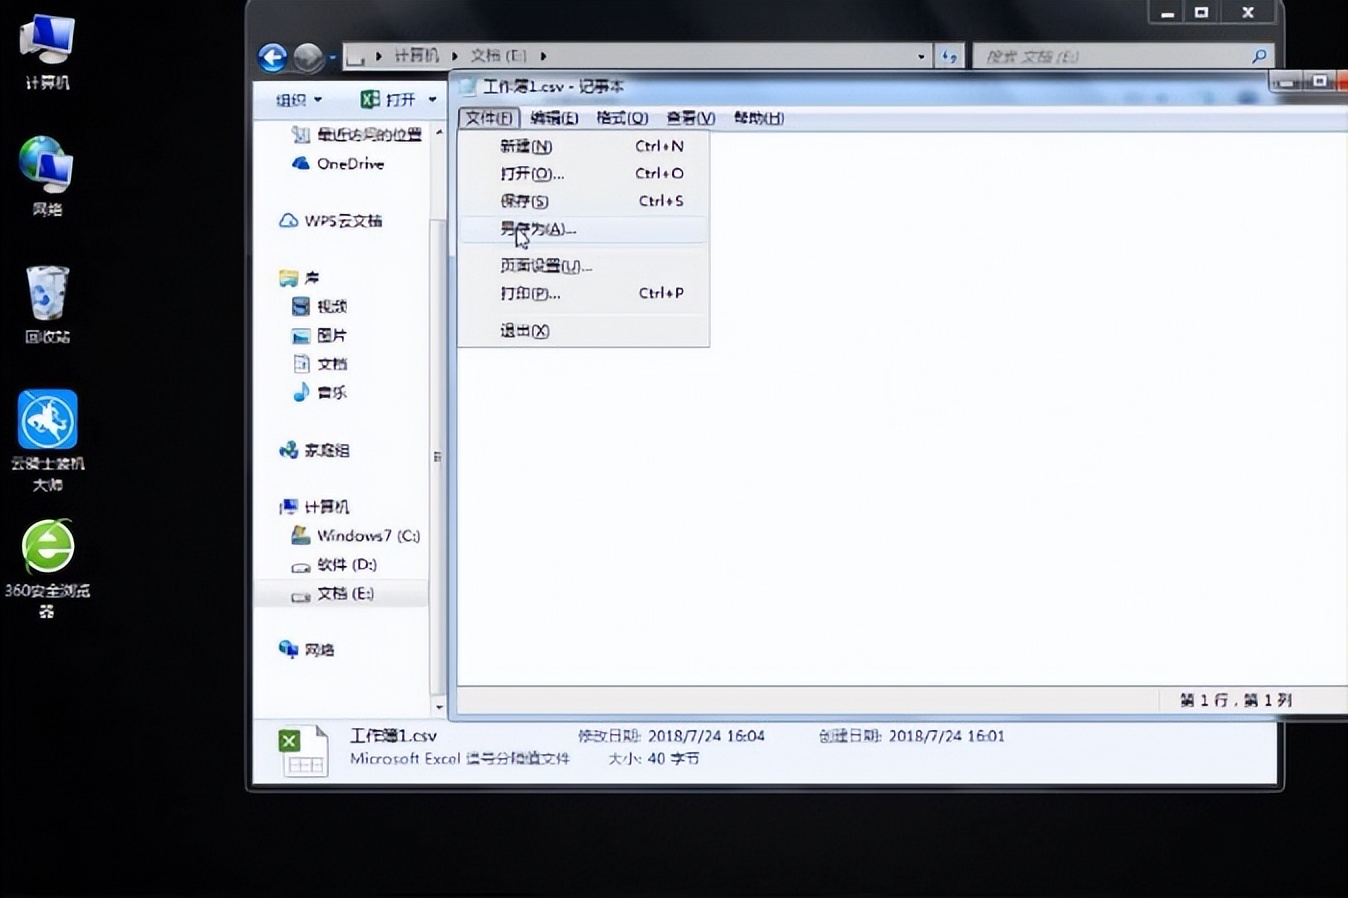Click the 工作簿1.csv file name in details pane
The height and width of the screenshot is (898, 1348).
click(x=393, y=736)
